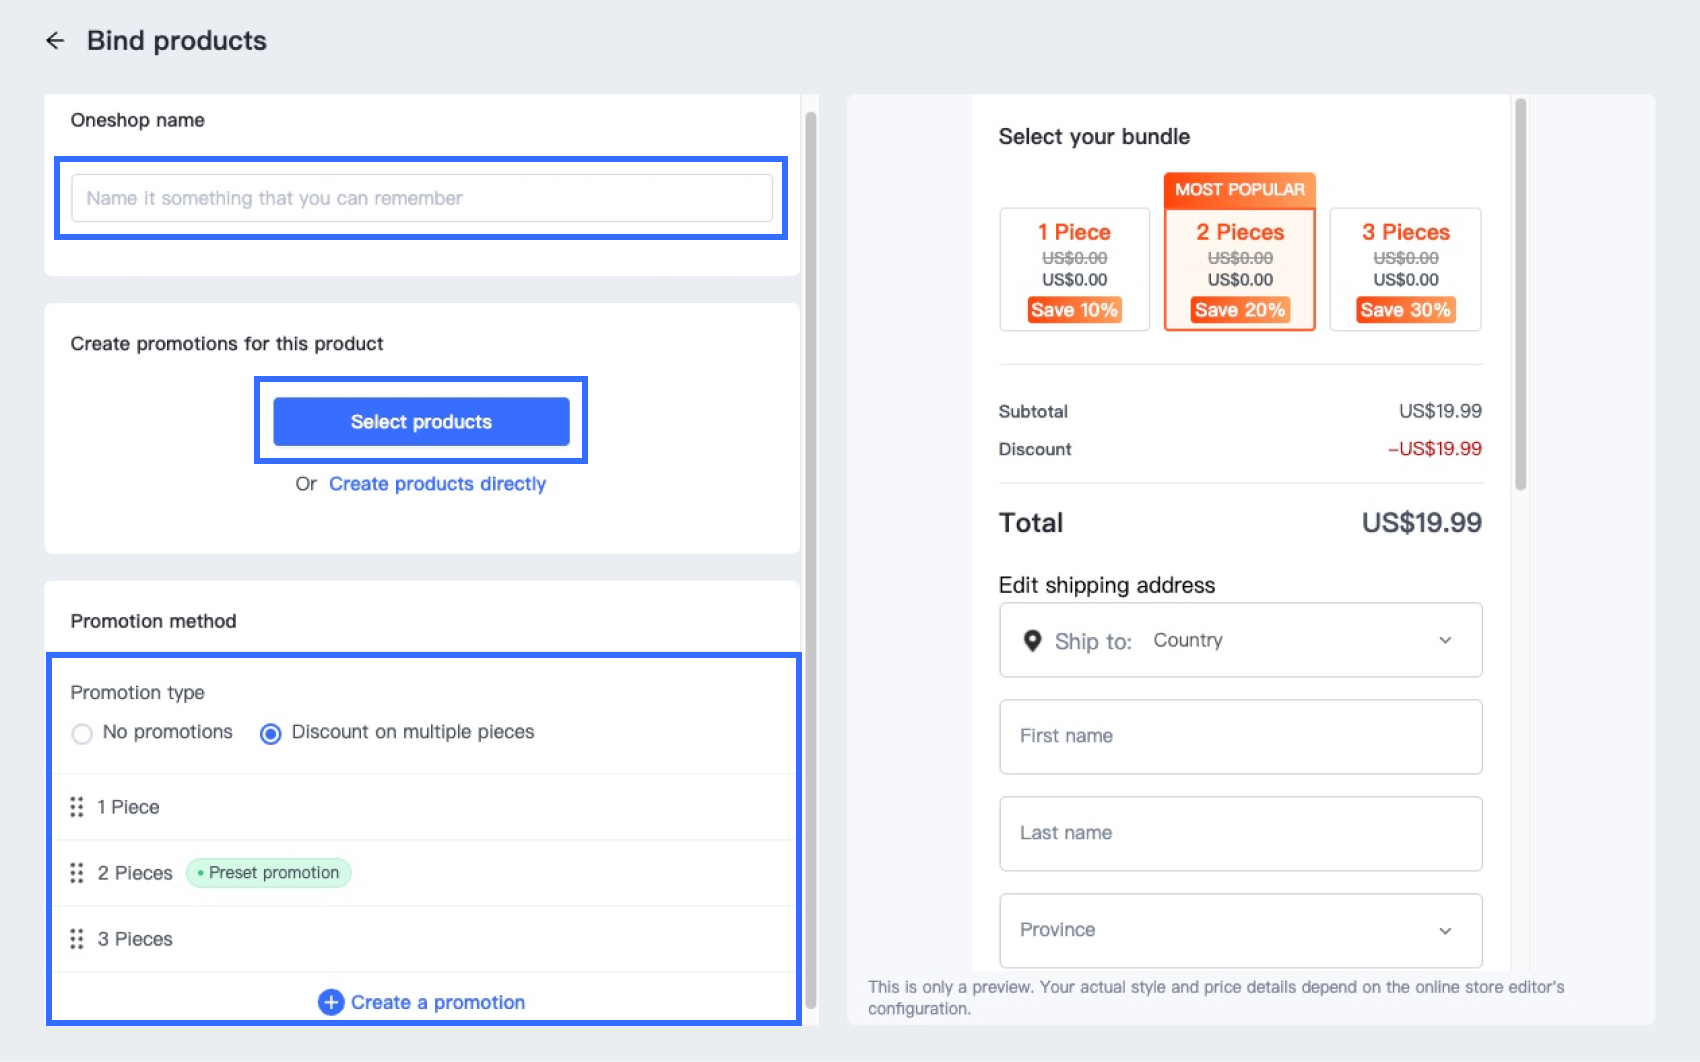Click the First name field
Image resolution: width=1700 pixels, height=1062 pixels.
point(1240,736)
